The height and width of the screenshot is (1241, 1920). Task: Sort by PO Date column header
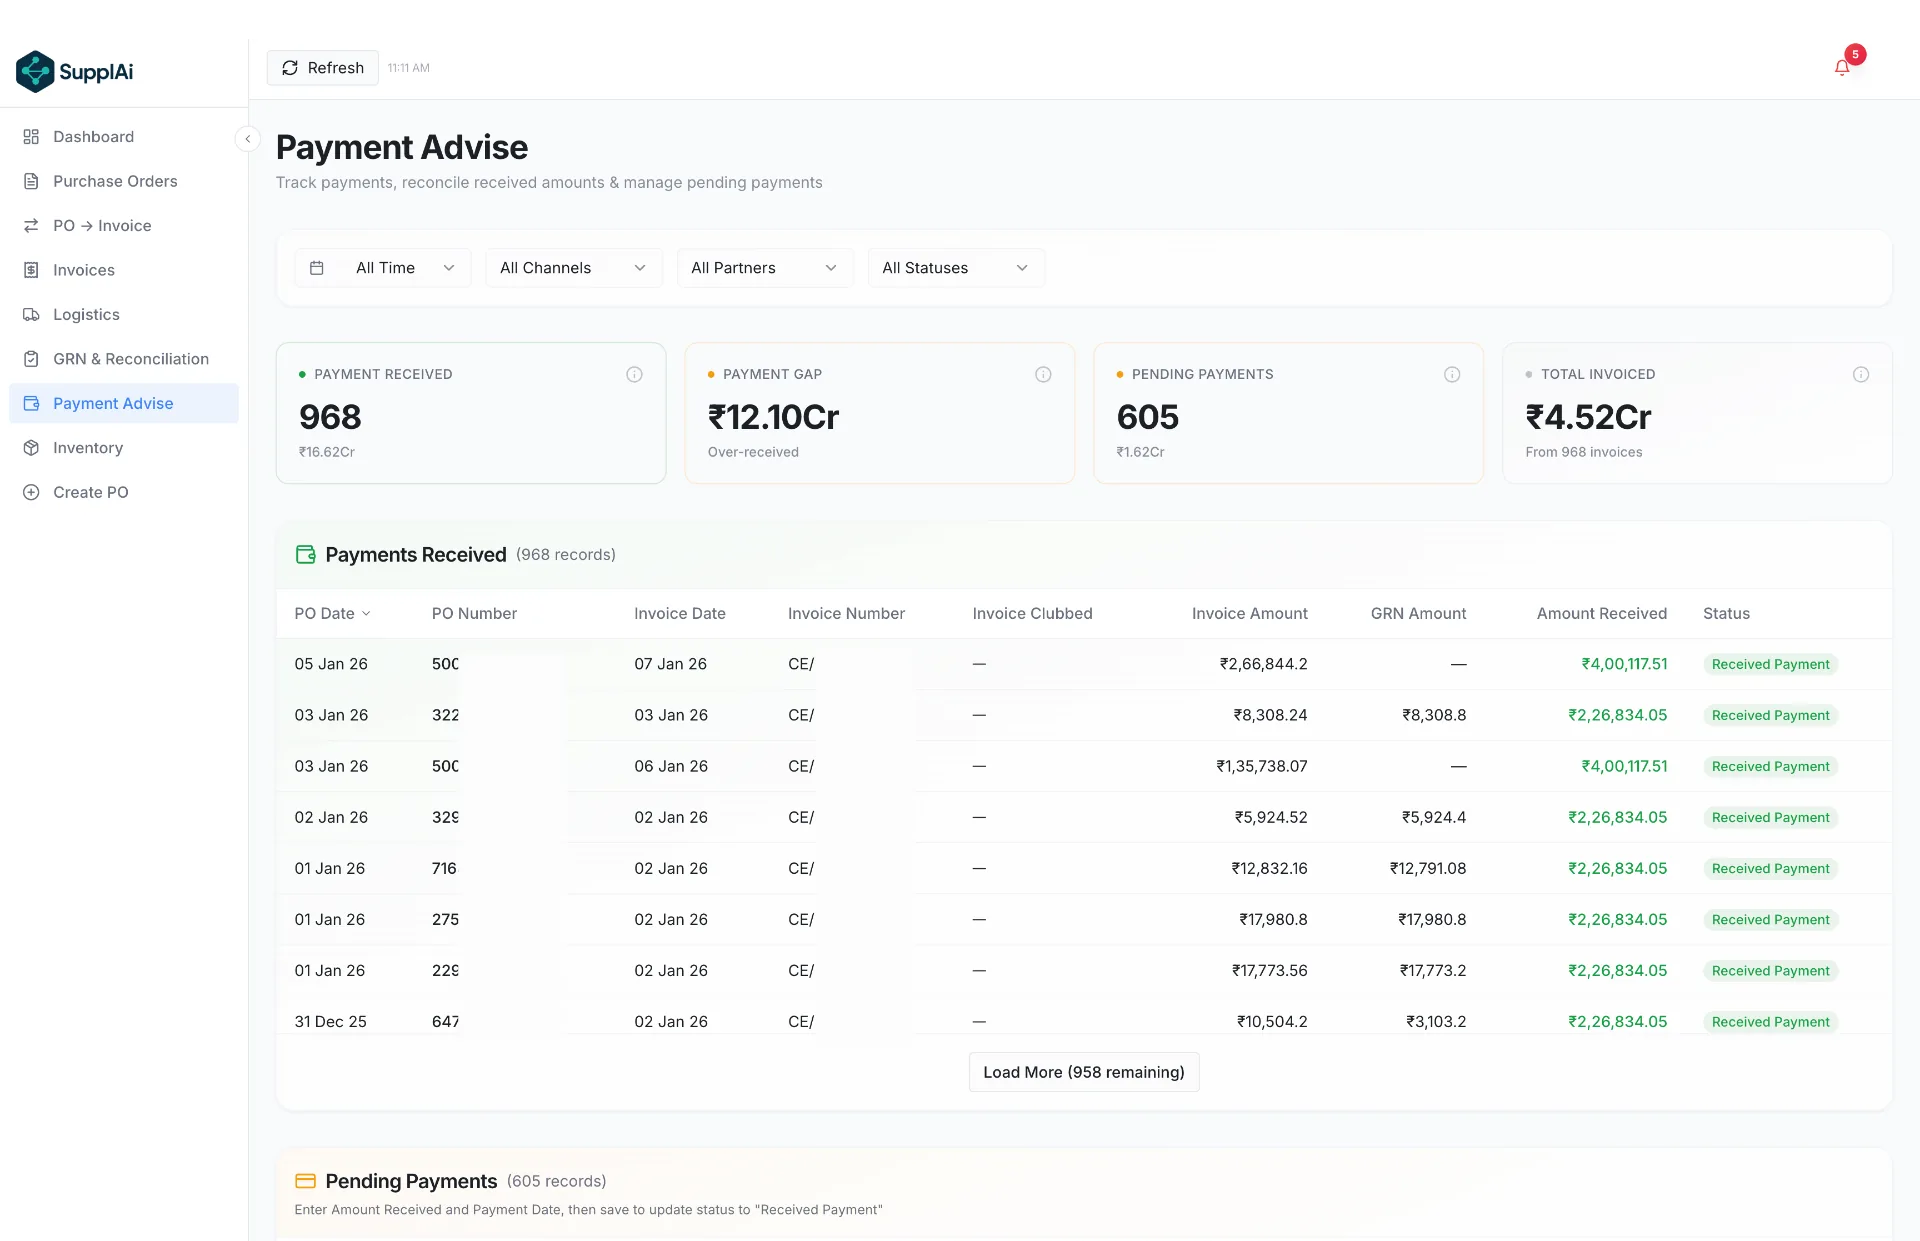(332, 614)
